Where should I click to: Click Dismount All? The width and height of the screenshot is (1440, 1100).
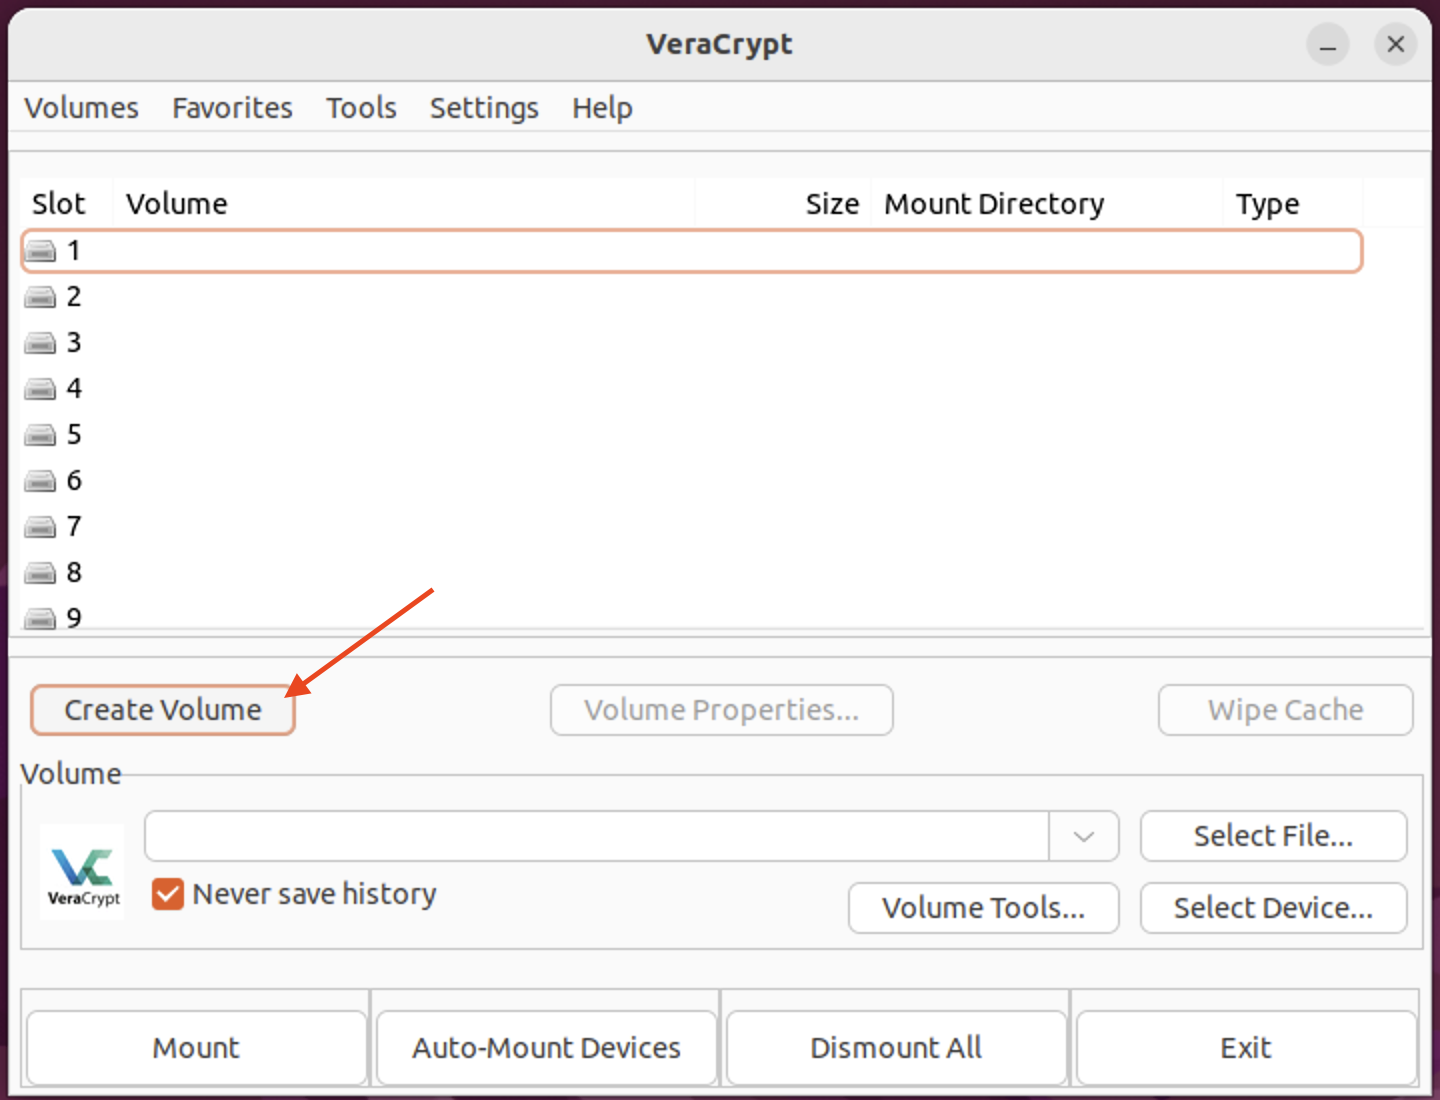tap(895, 1047)
